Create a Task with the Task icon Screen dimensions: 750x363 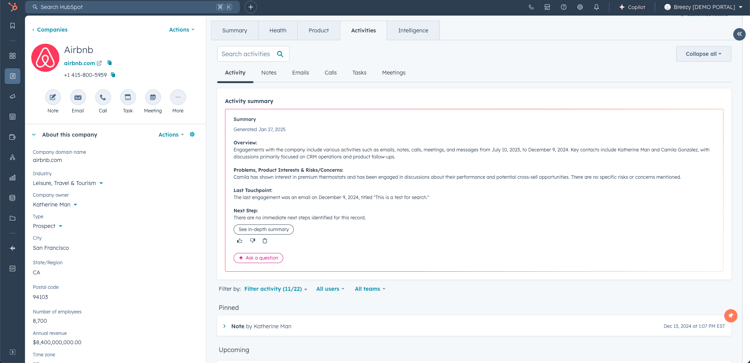coord(128,97)
